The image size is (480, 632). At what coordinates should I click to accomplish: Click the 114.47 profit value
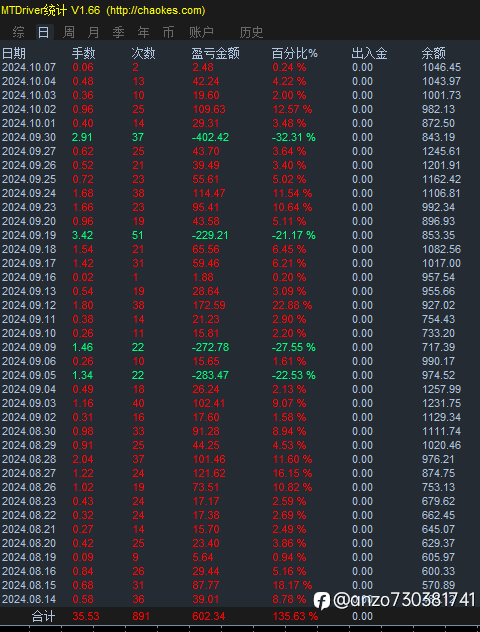[209, 193]
